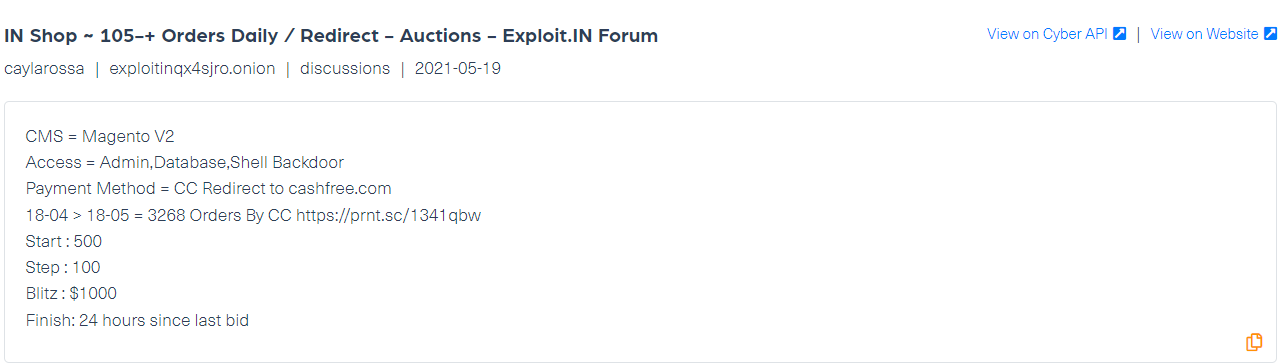The height and width of the screenshot is (364, 1282).
Task: Click the IN Shop post title heading
Action: (331, 36)
